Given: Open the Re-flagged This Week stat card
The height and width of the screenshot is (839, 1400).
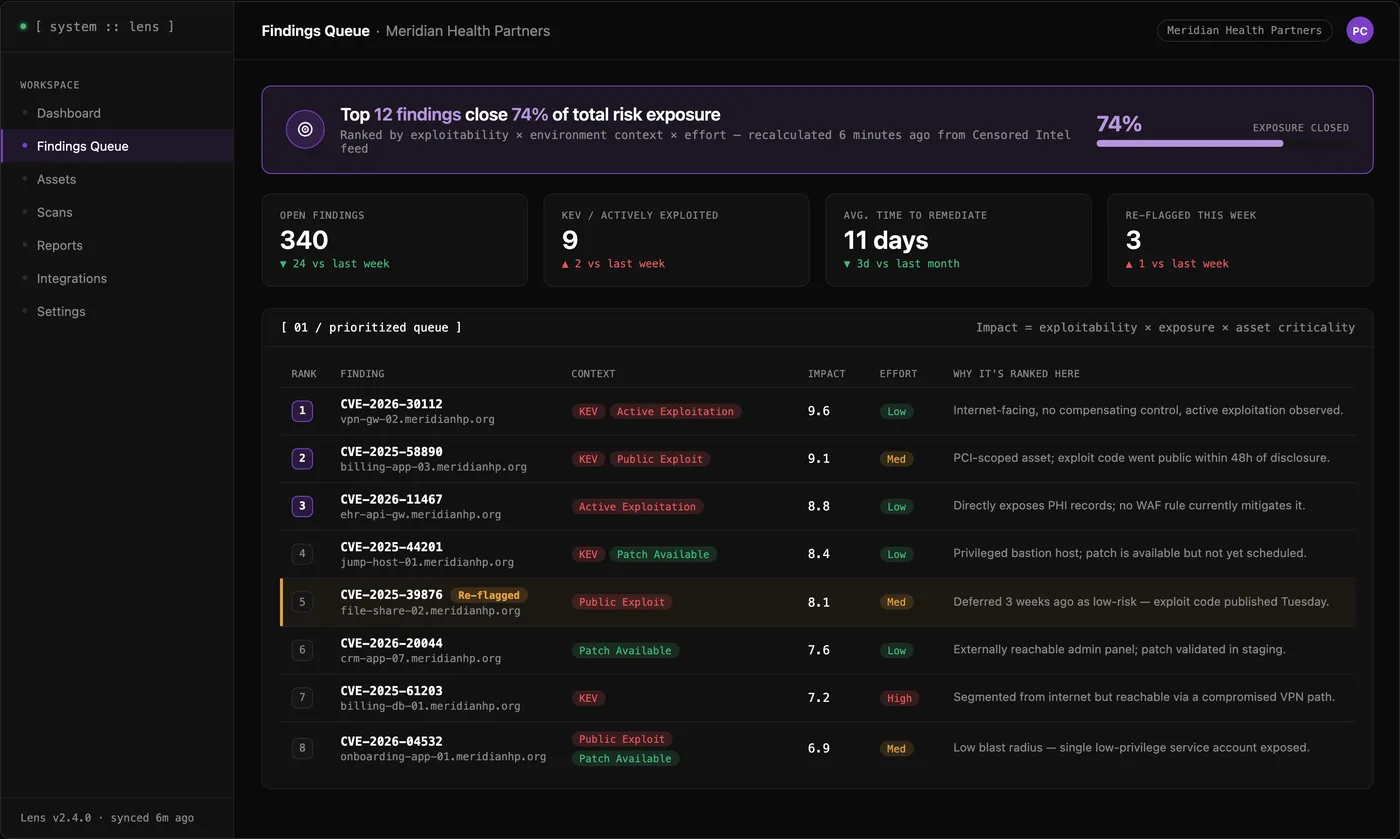Looking at the screenshot, I should 1241,240.
